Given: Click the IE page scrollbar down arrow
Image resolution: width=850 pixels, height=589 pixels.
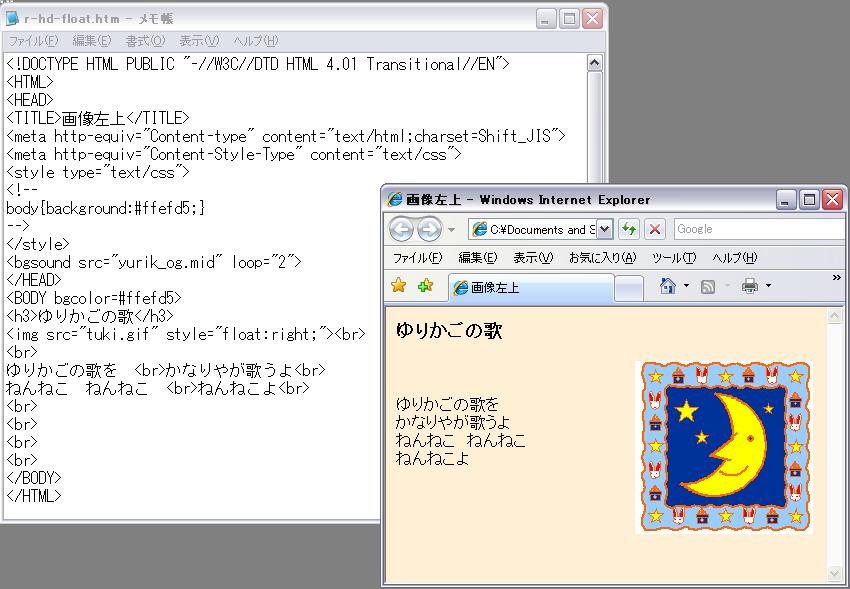Looking at the screenshot, I should 834,574.
